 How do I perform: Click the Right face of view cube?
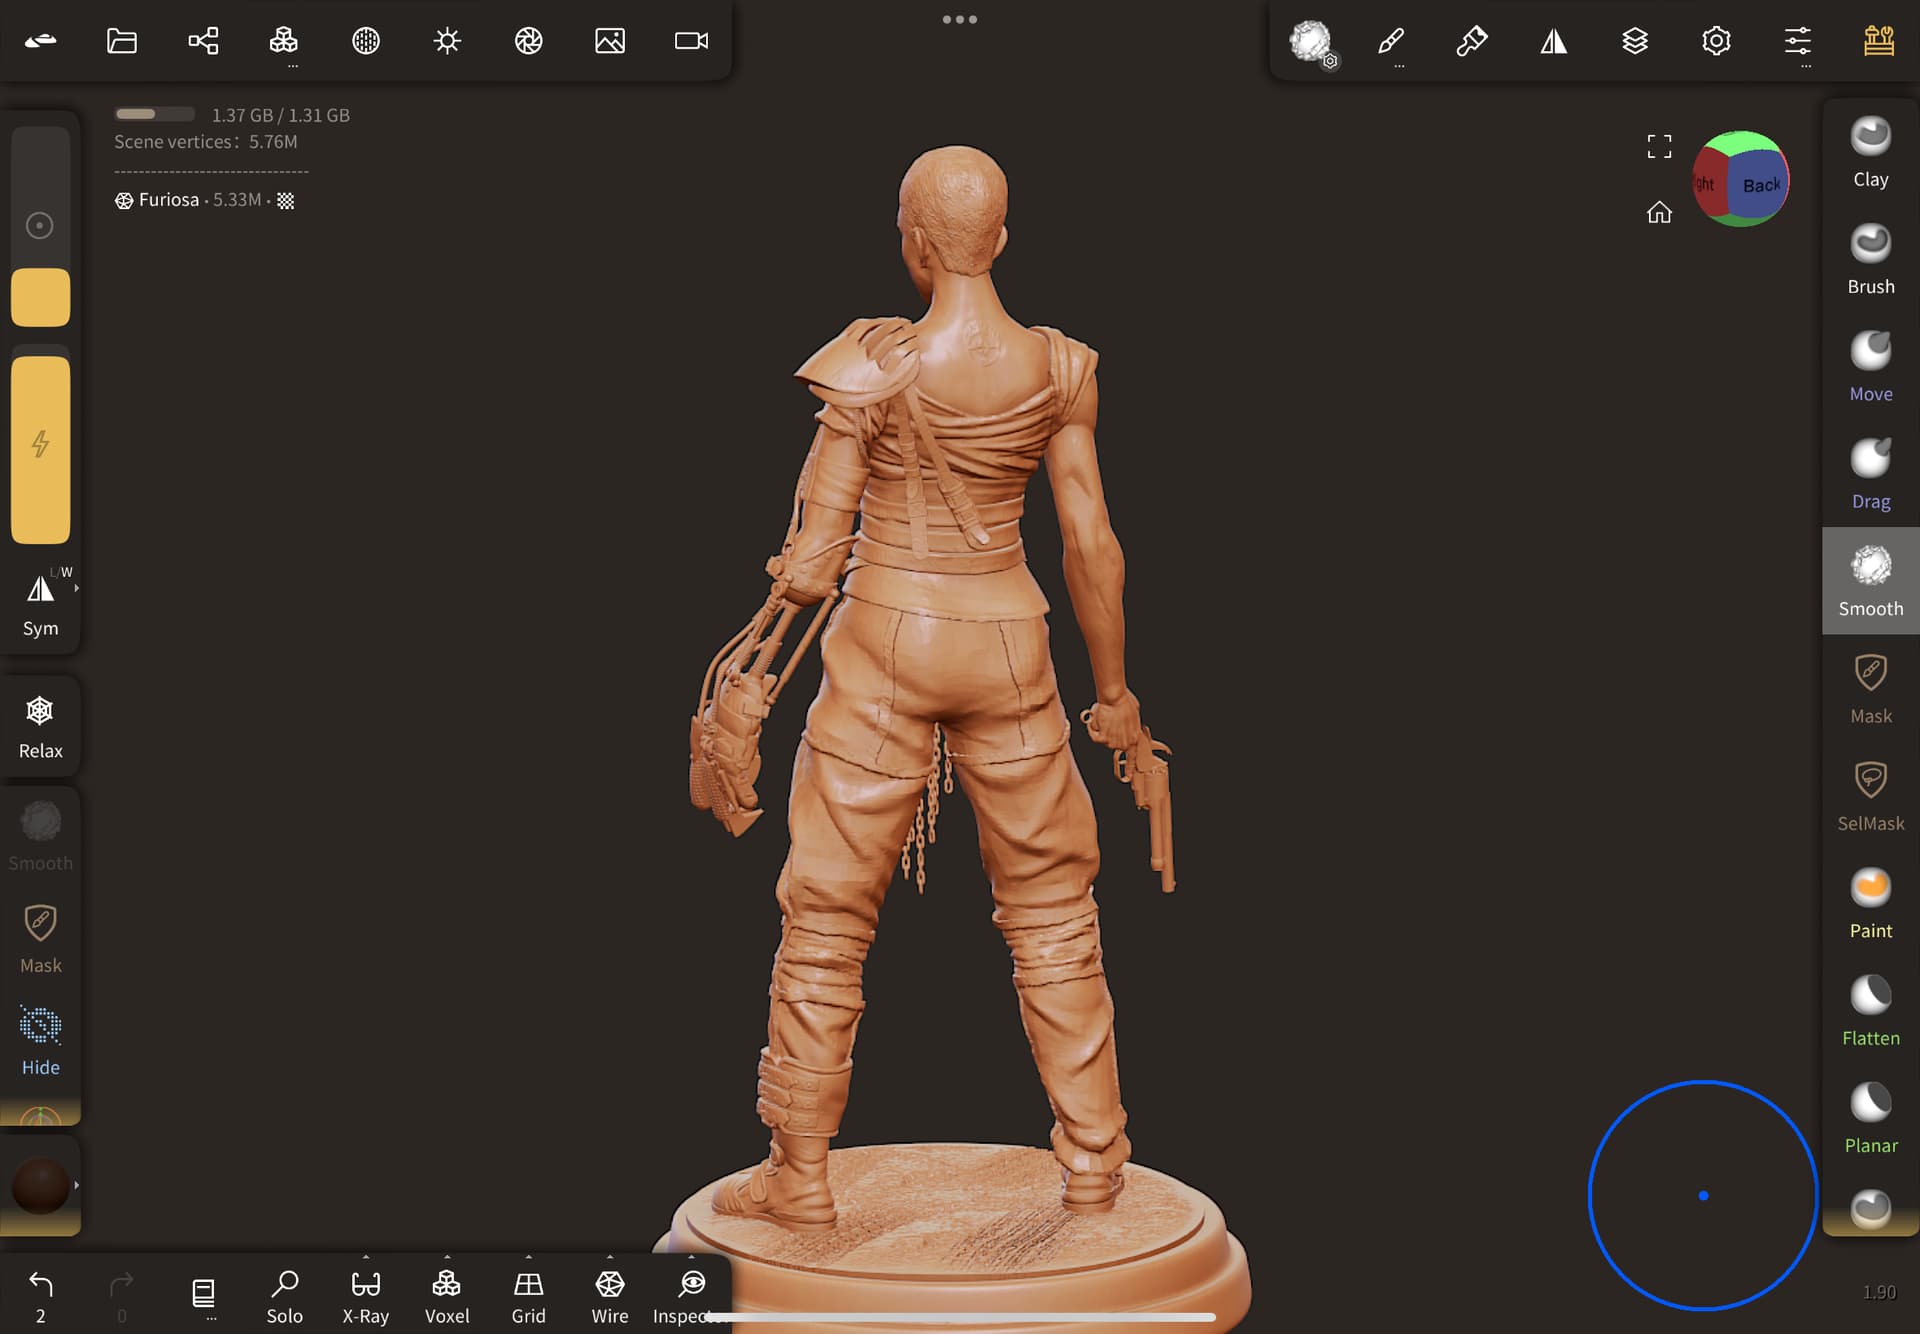1708,184
